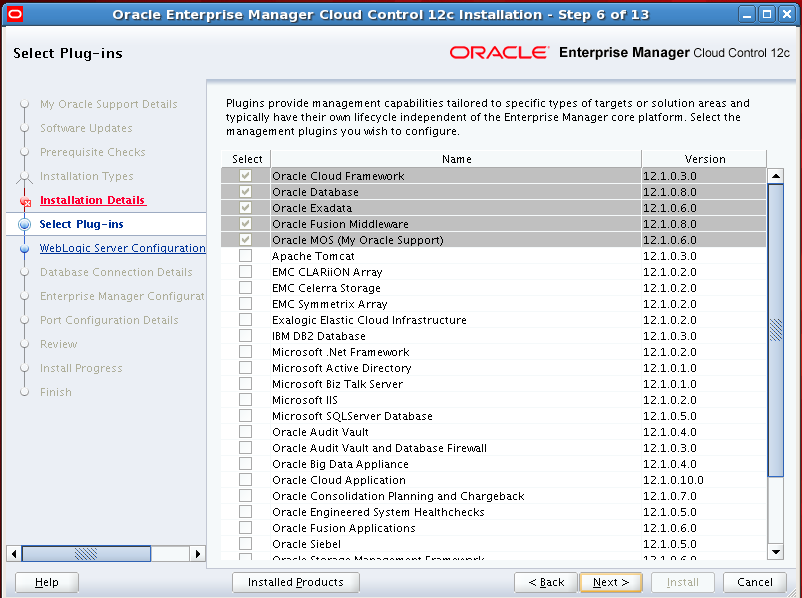Click the Select column header
Viewport: 802px width, 598px height.
pyautogui.click(x=246, y=159)
